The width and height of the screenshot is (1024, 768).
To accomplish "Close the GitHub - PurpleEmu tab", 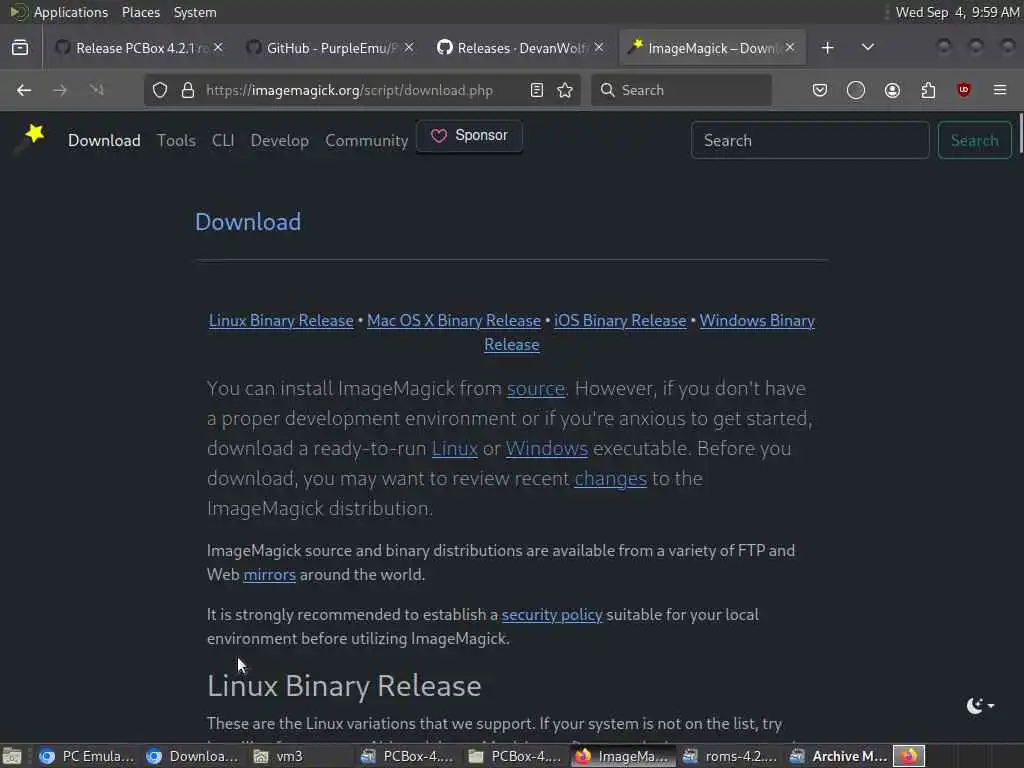I will (409, 47).
